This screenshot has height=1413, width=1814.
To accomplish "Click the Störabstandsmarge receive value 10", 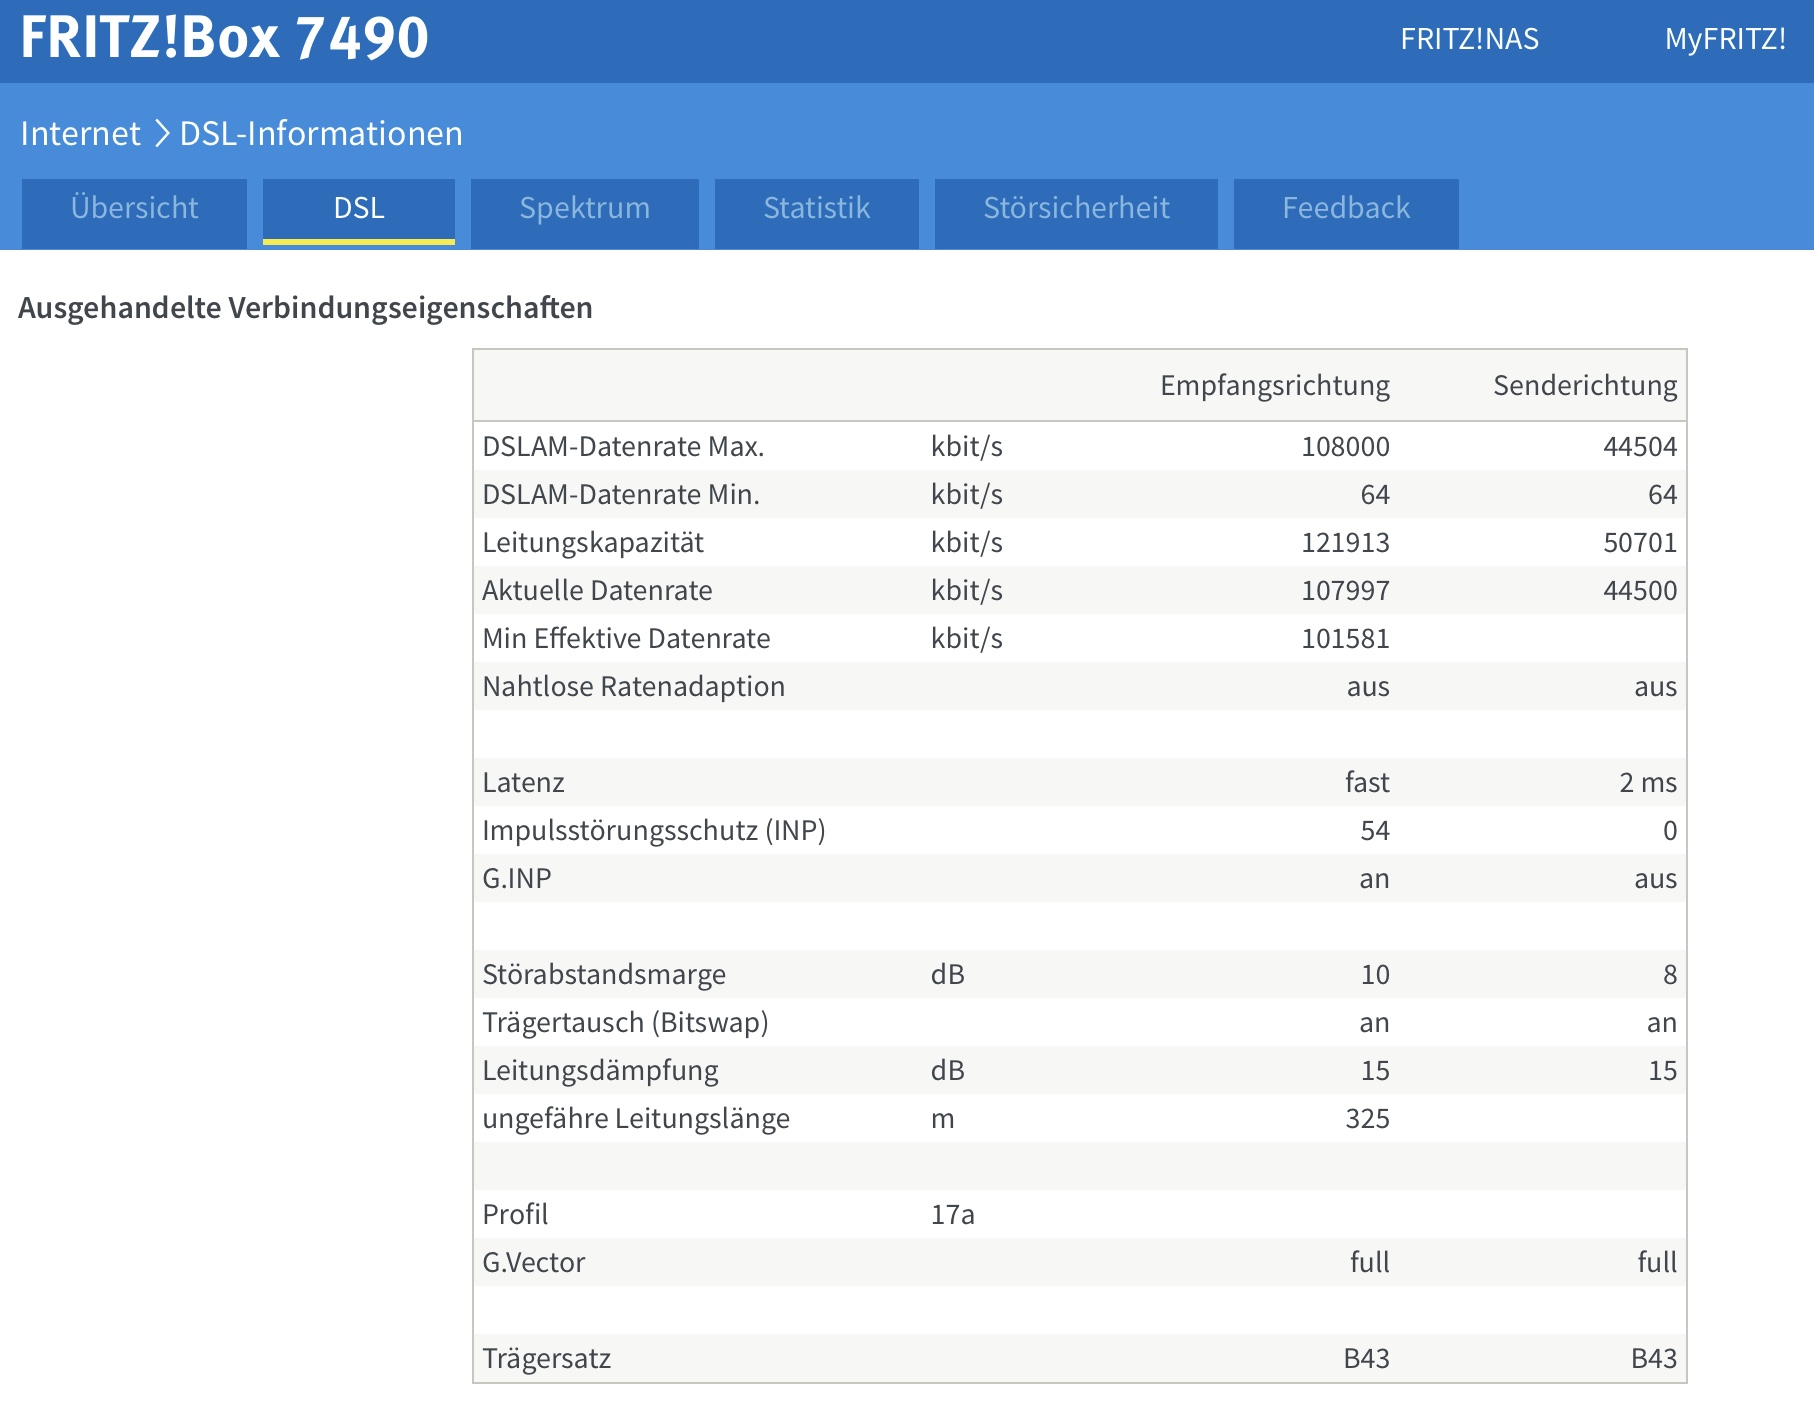I will [1375, 974].
